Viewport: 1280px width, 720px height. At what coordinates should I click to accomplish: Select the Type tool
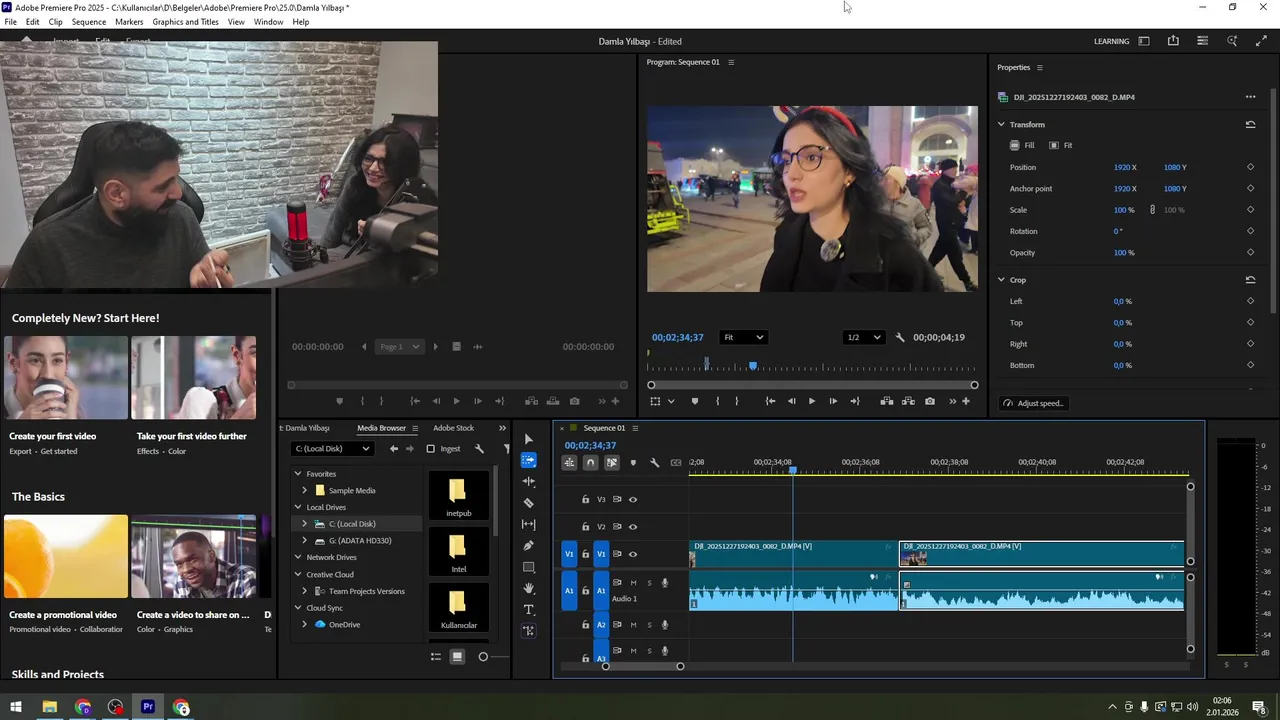tap(529, 609)
